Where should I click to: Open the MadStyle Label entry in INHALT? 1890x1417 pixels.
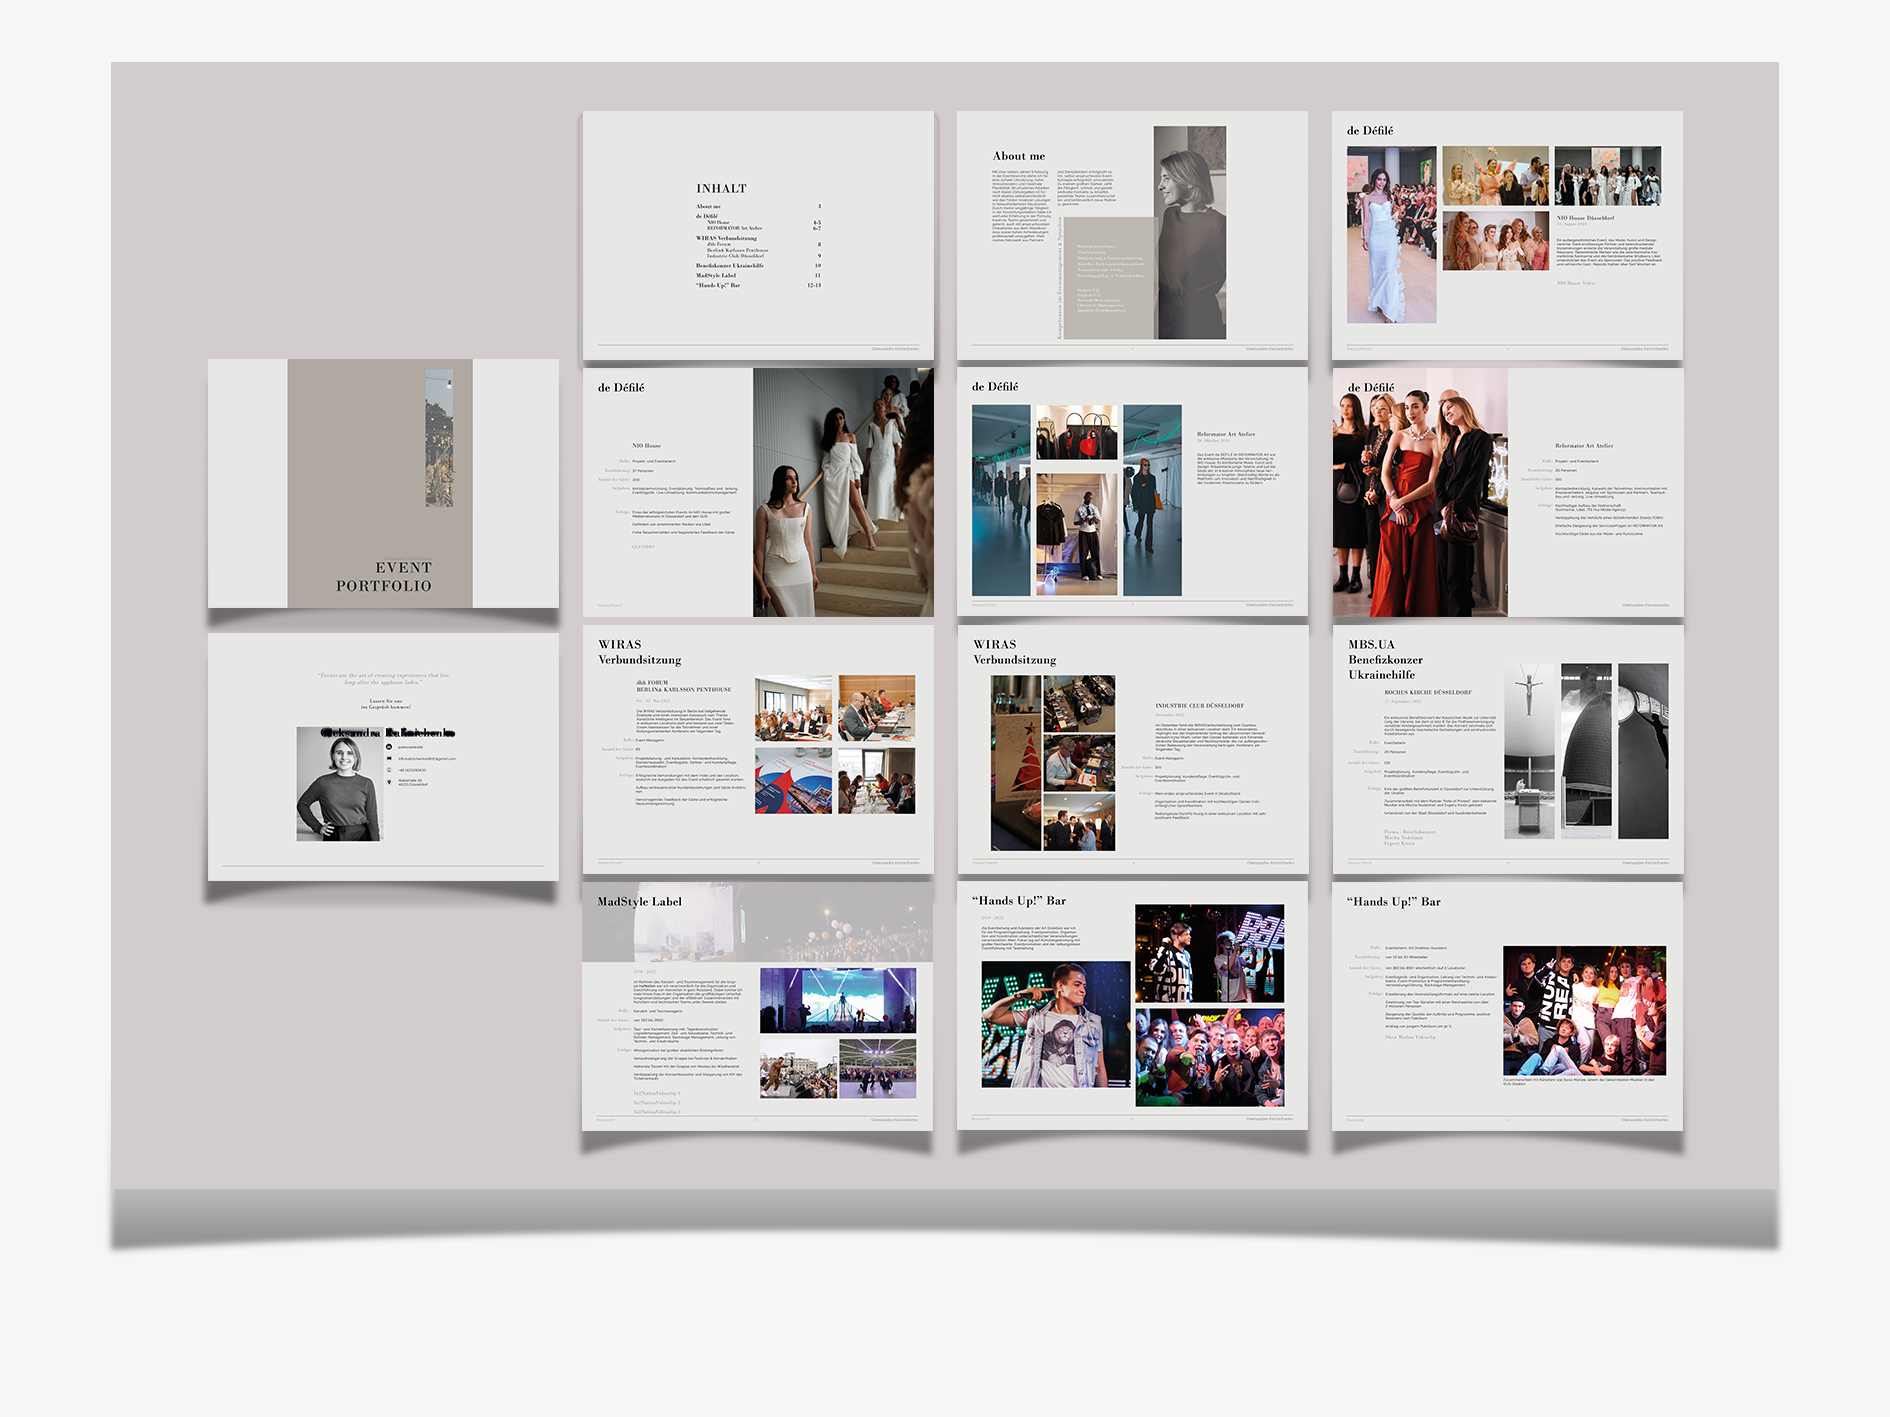pos(714,276)
